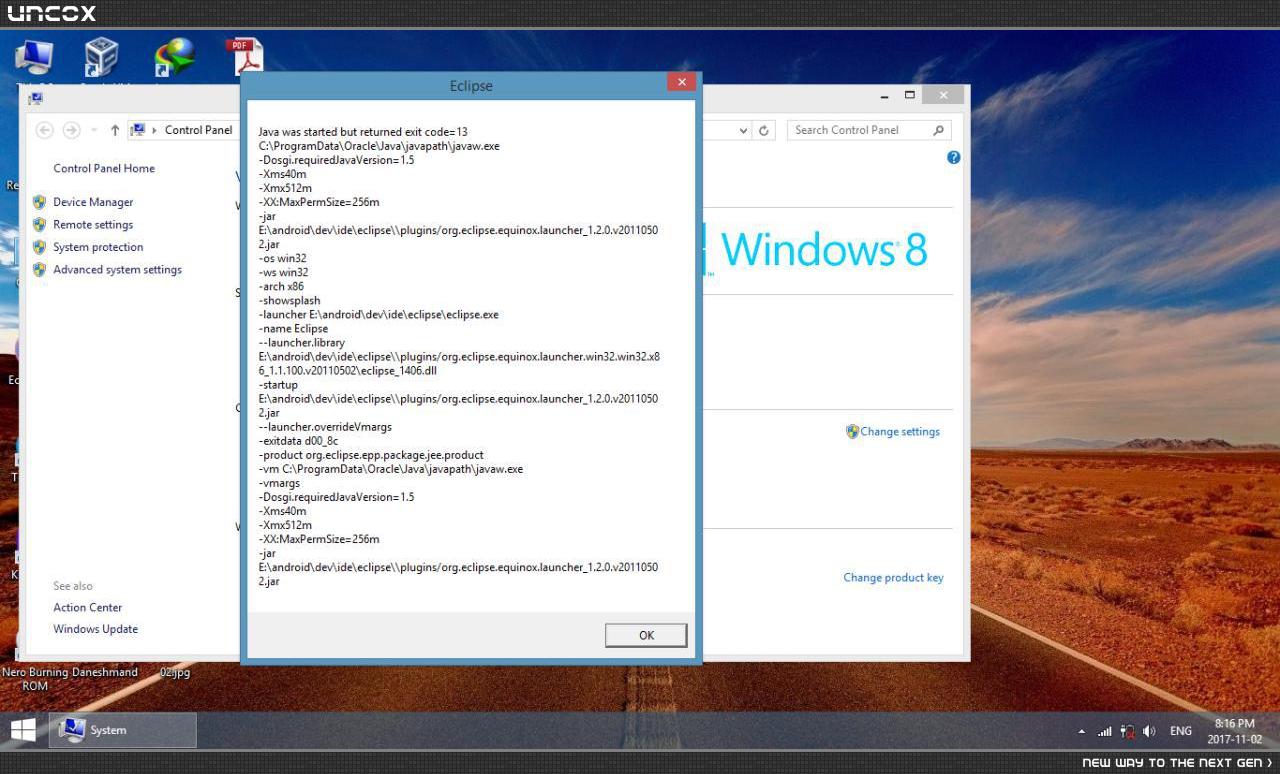Image resolution: width=1280 pixels, height=774 pixels.
Task: Open System protection link
Action: pos(98,247)
